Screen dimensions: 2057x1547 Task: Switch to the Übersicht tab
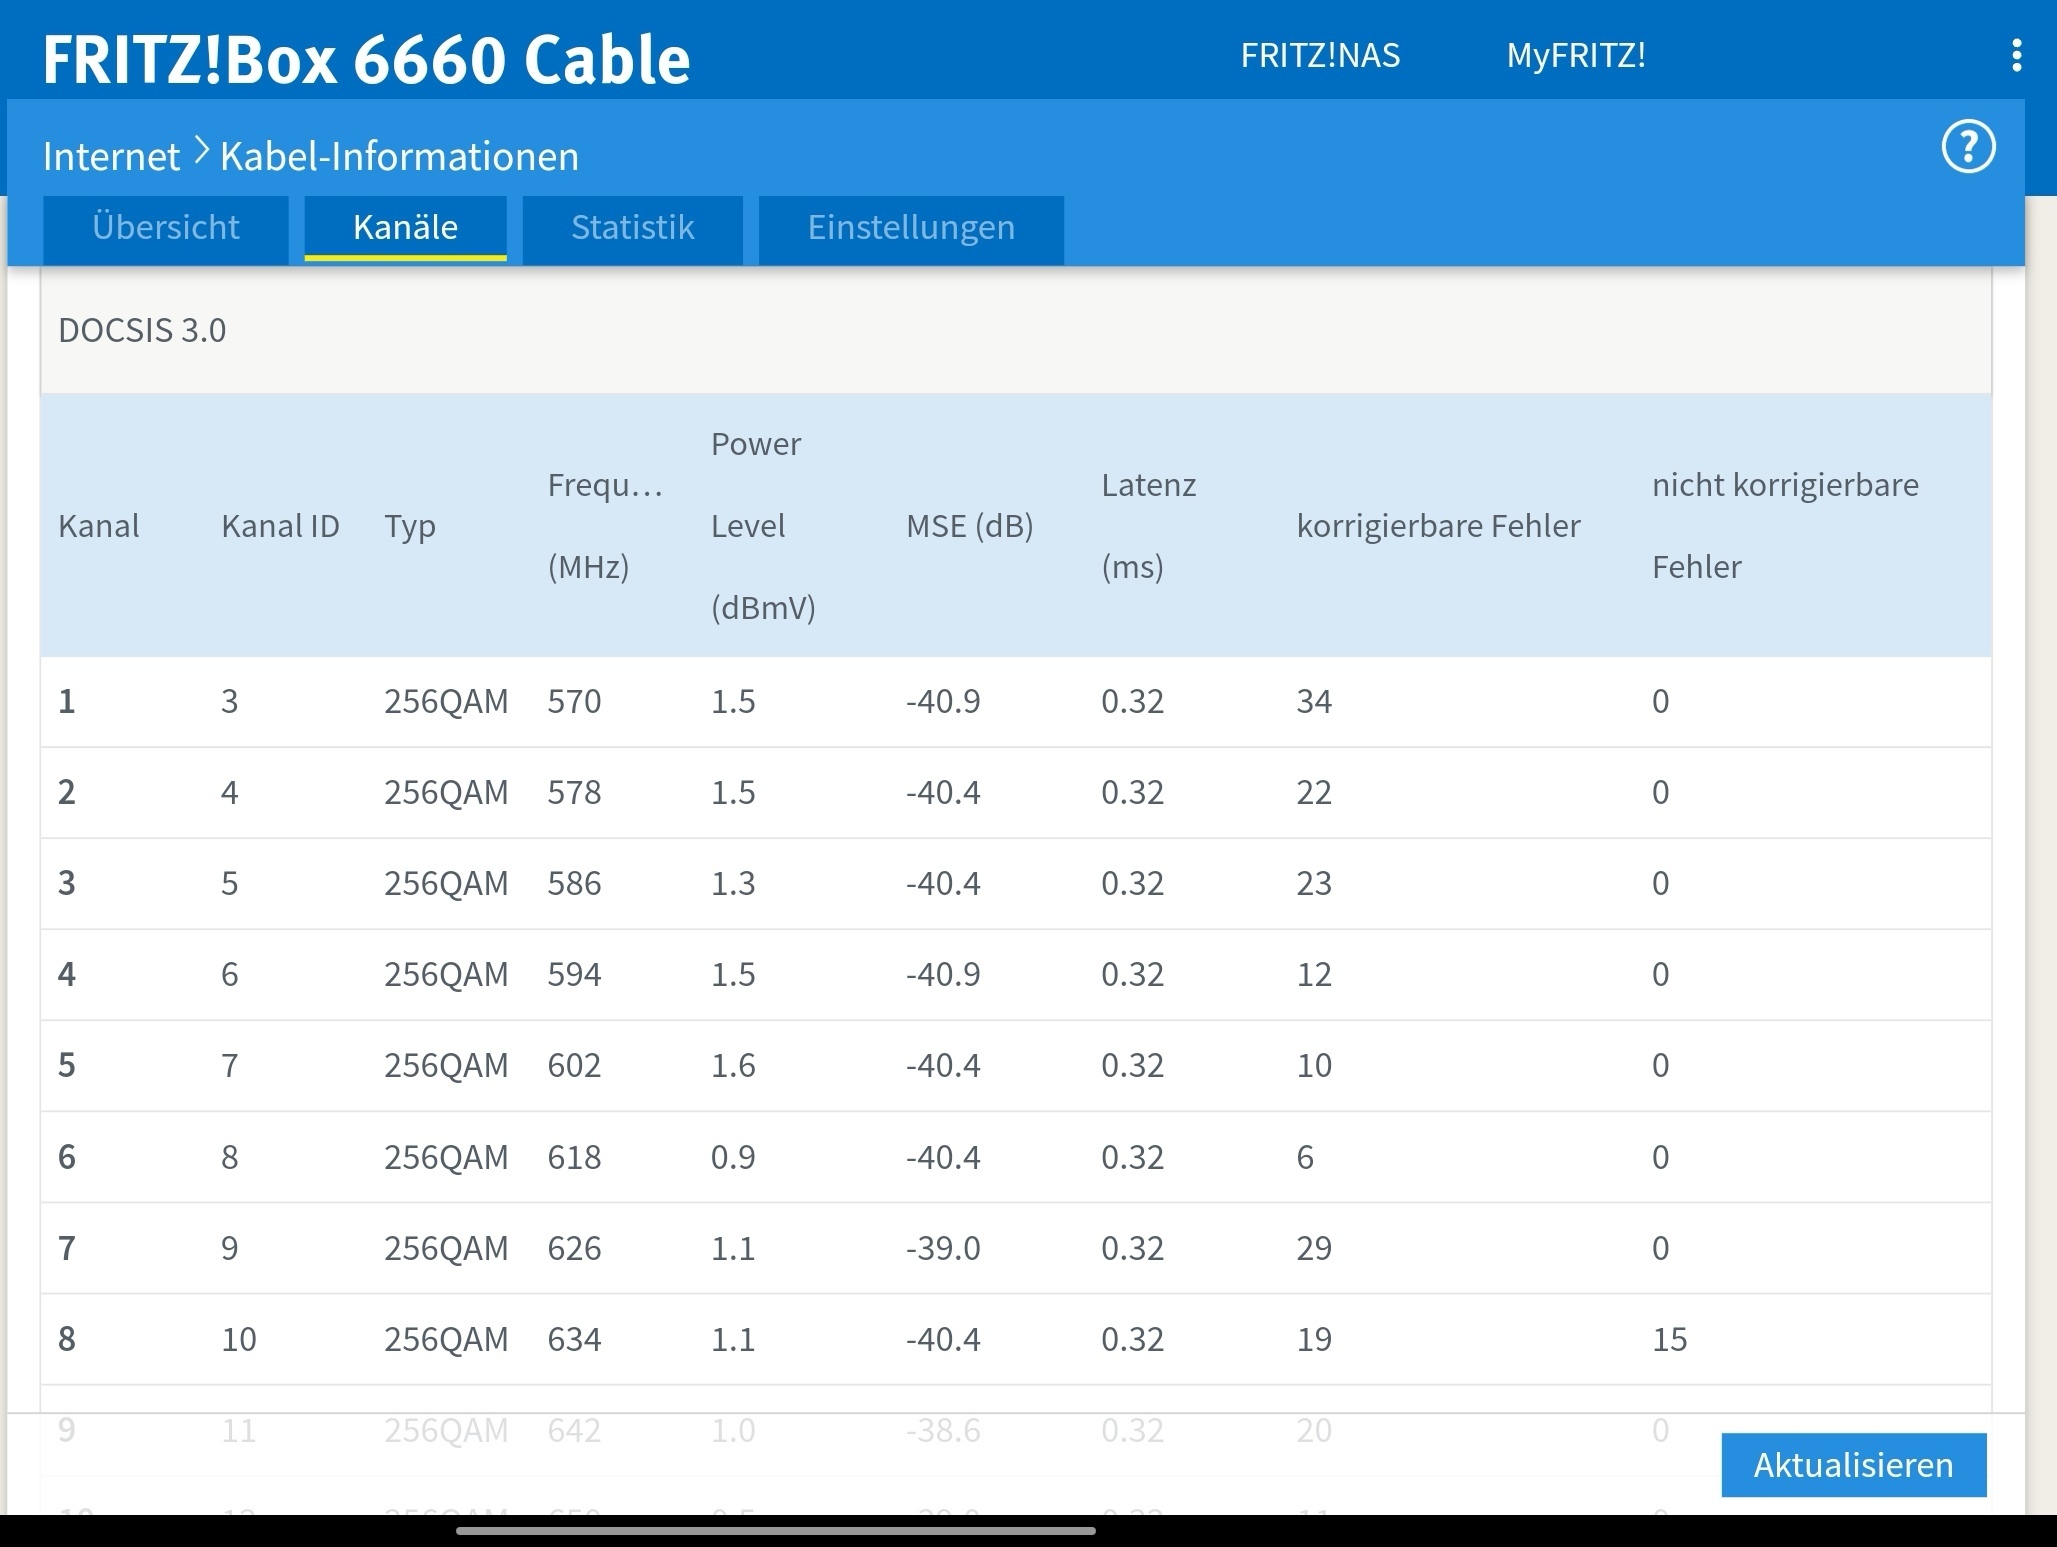[x=166, y=228]
